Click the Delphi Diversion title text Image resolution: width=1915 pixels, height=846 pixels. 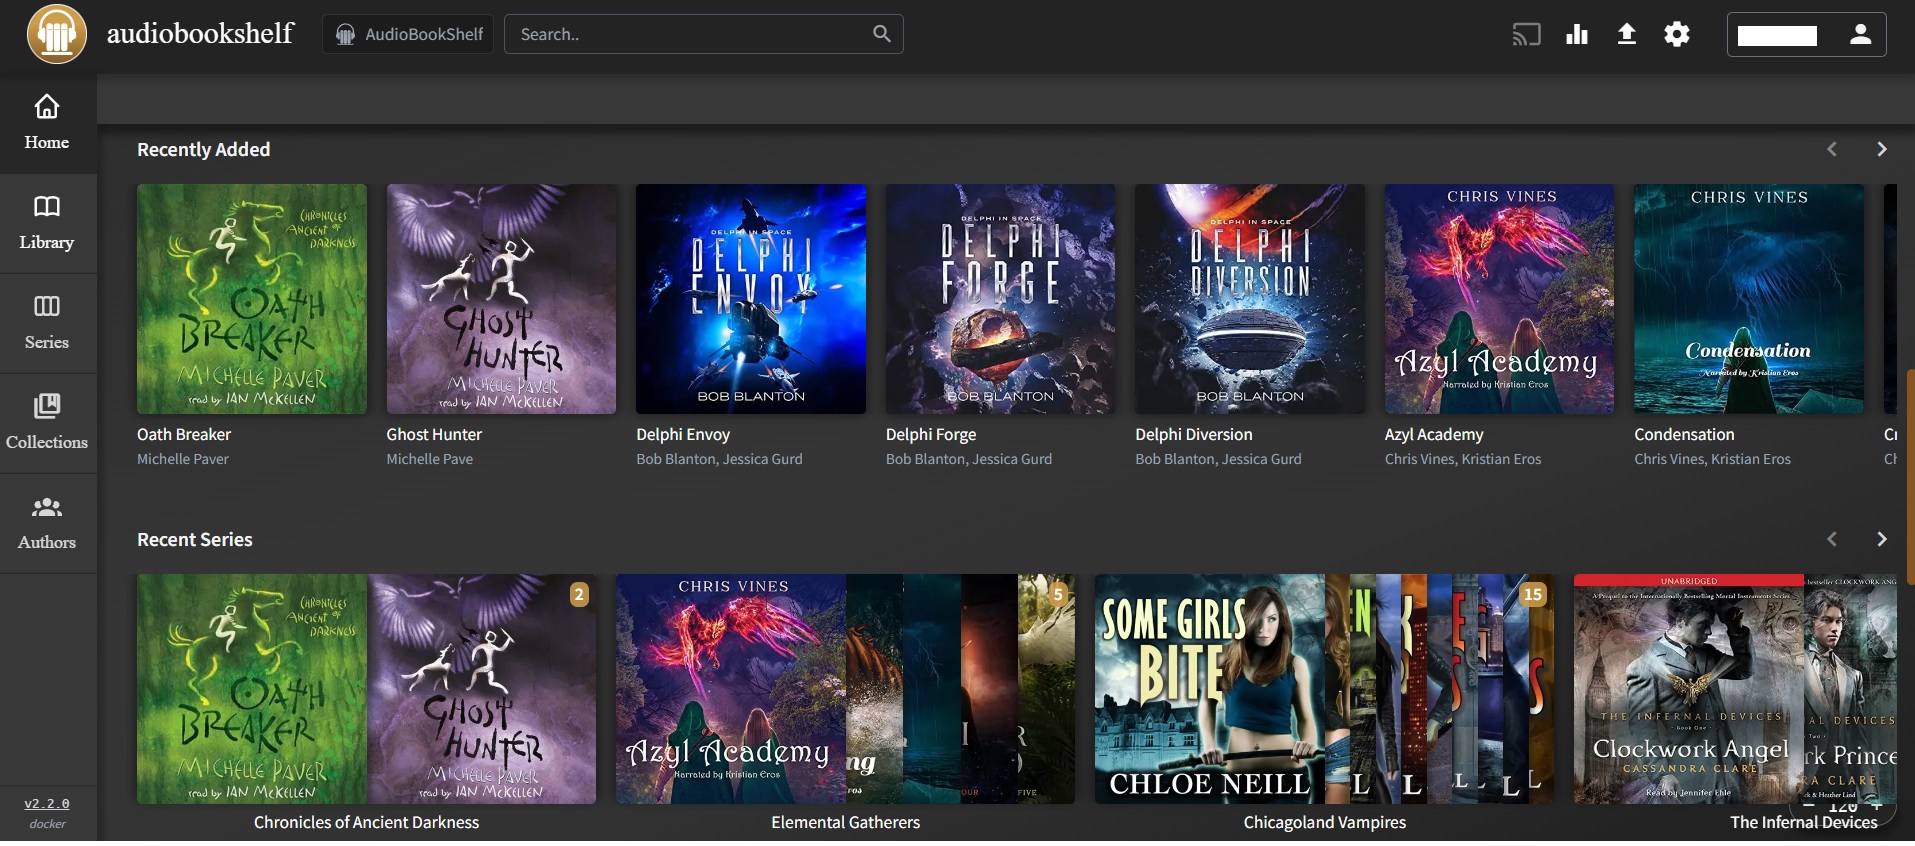point(1194,434)
